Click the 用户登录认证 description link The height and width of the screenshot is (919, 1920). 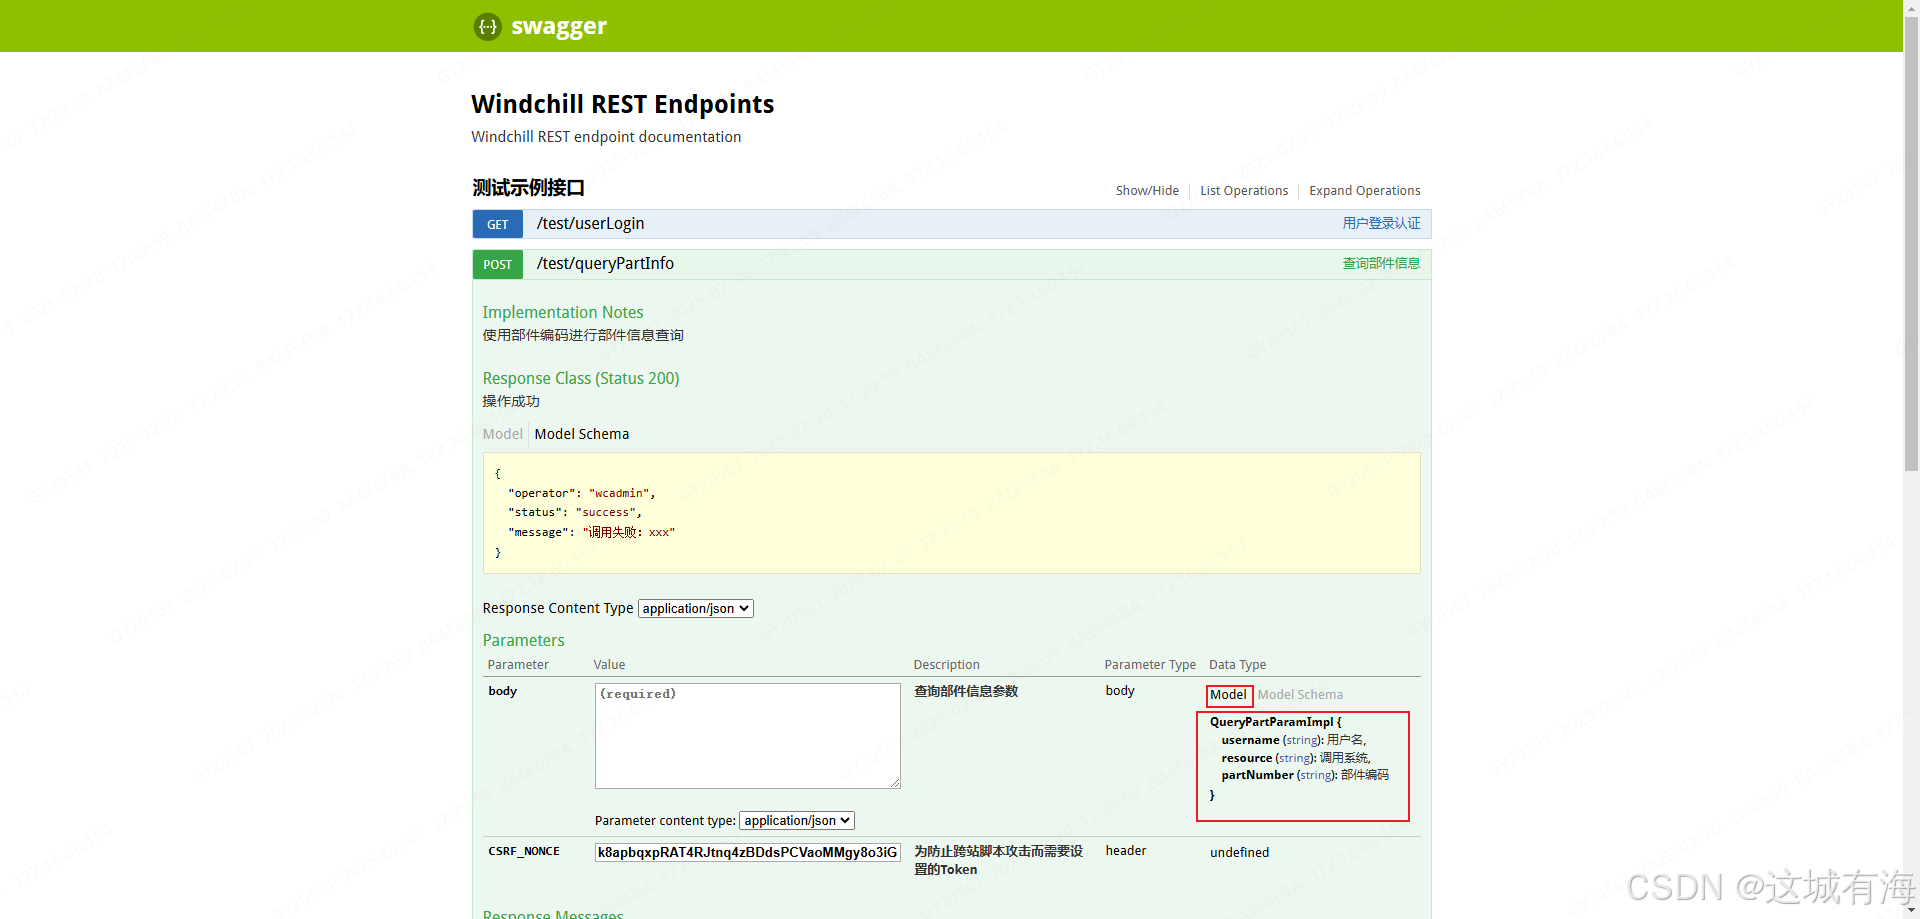(1381, 224)
